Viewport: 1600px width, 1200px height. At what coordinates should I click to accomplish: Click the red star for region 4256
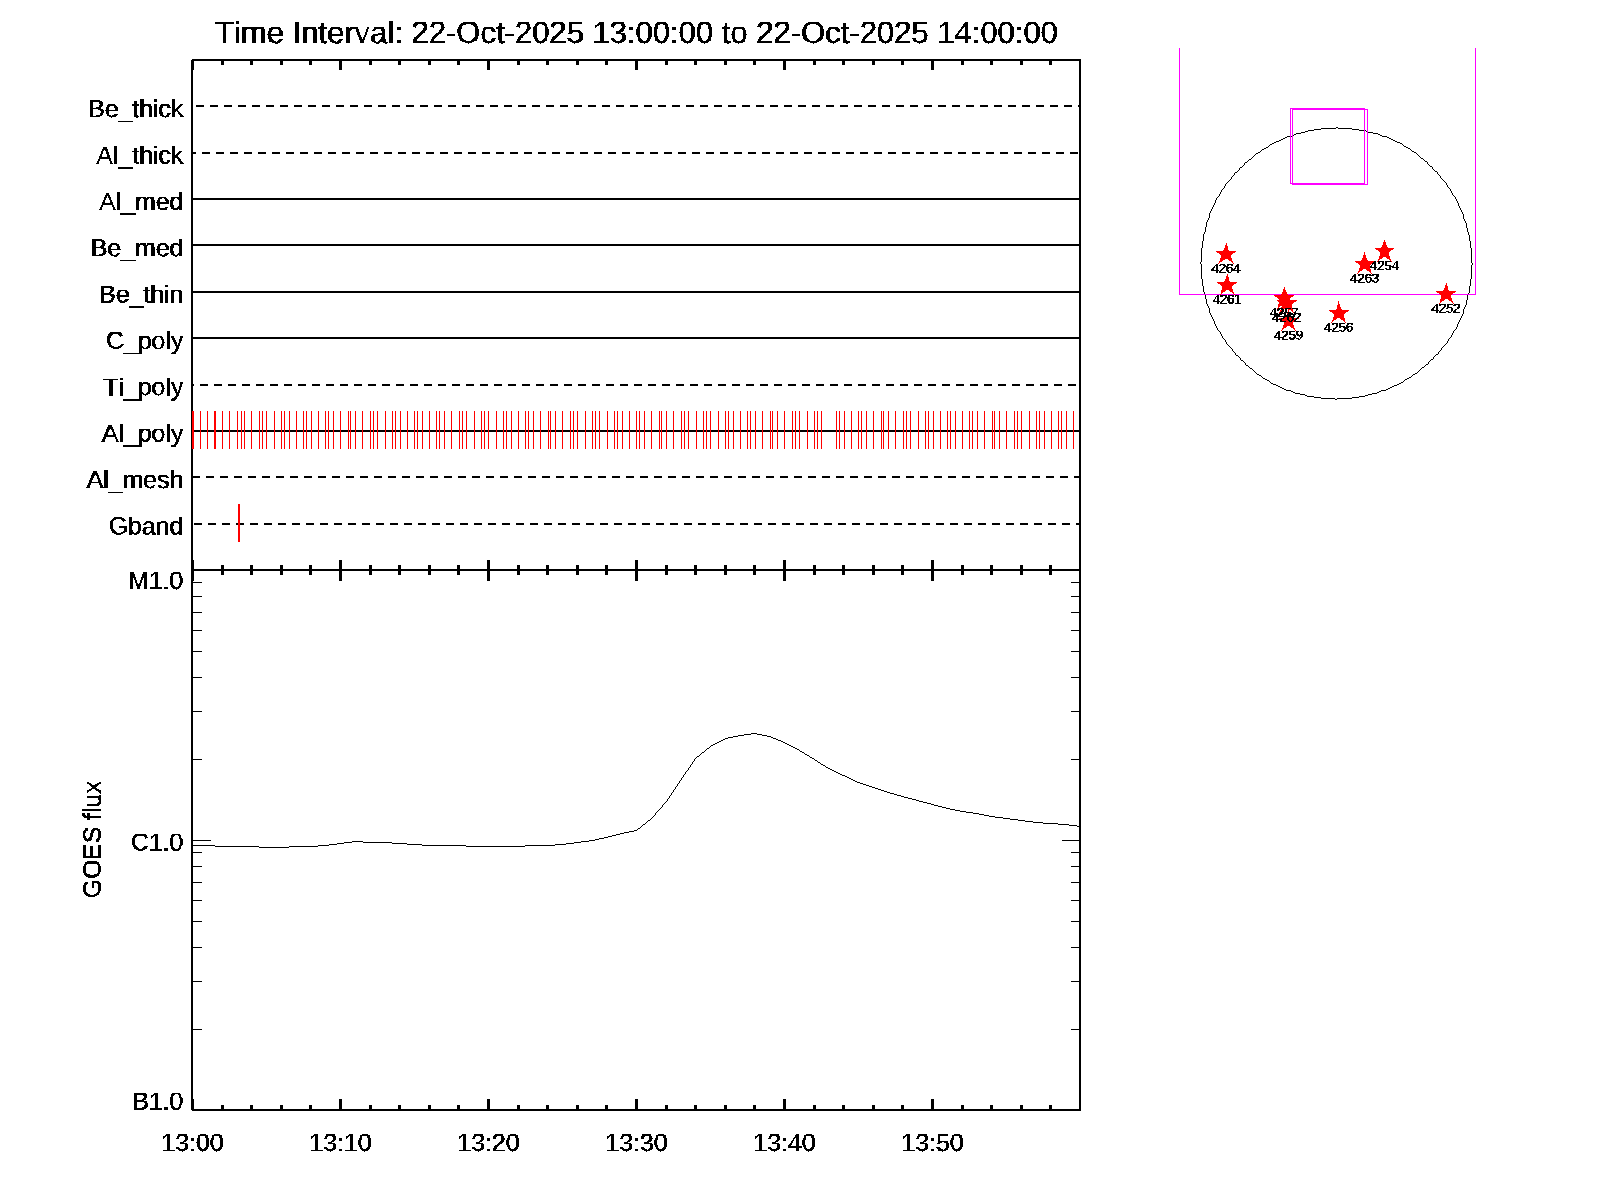click(x=1338, y=314)
